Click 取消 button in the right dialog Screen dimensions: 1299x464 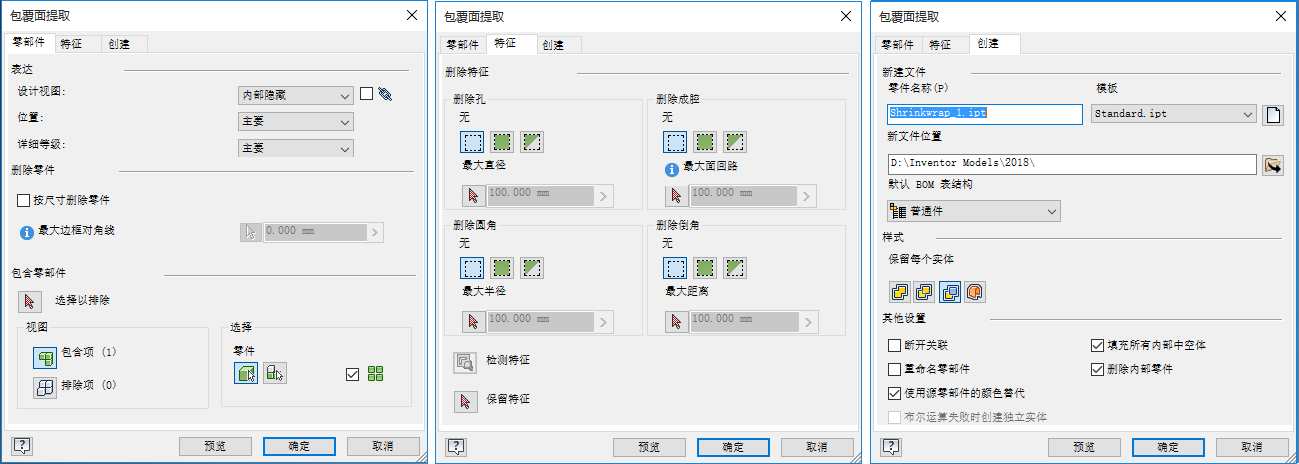(1252, 446)
